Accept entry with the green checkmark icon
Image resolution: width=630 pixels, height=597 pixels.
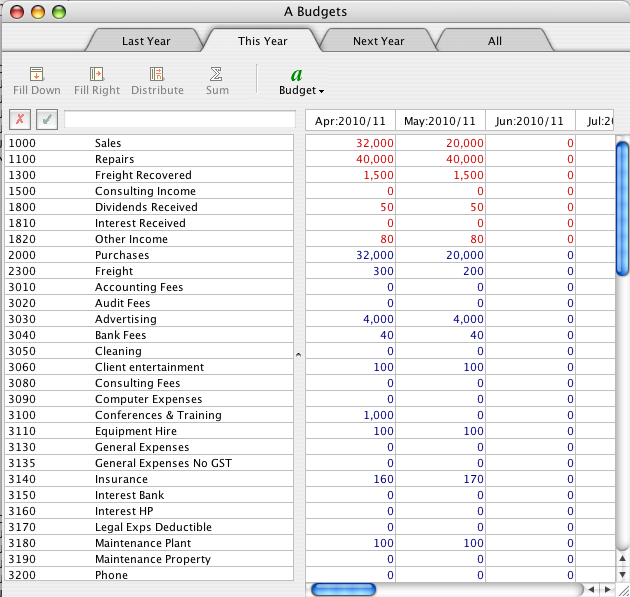point(47,119)
